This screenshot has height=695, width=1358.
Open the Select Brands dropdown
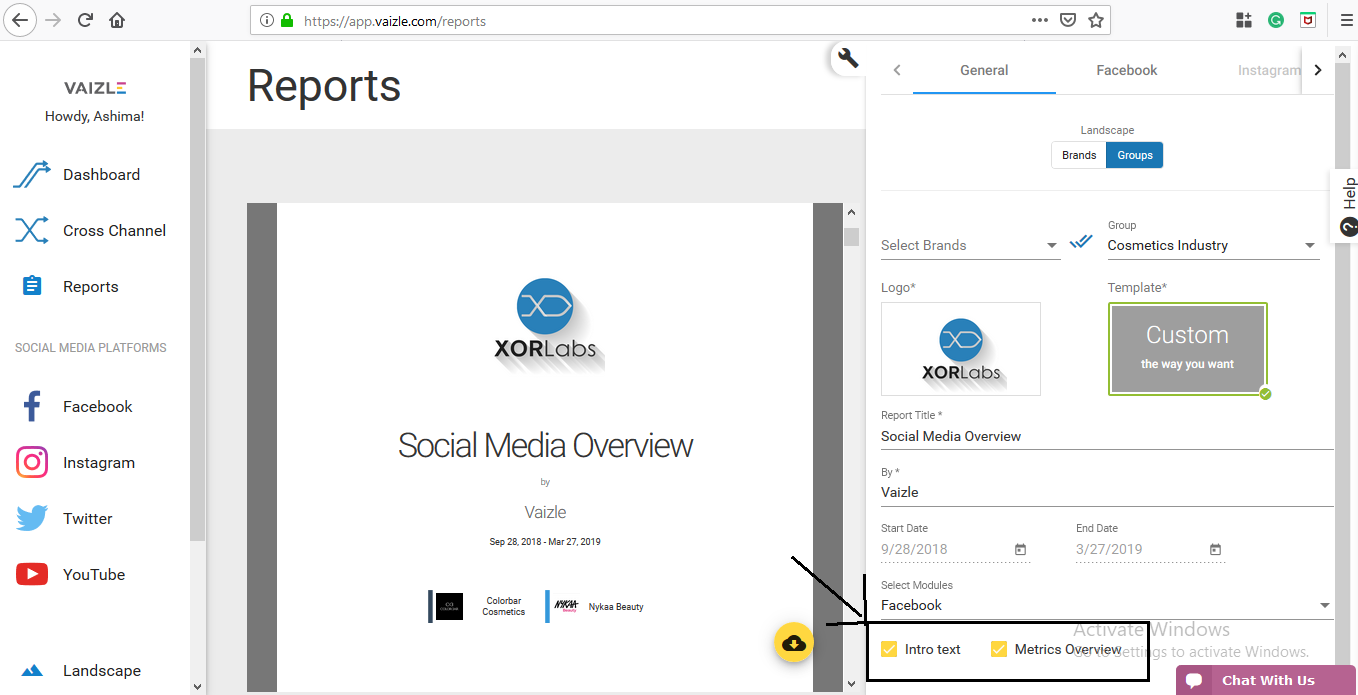click(970, 245)
